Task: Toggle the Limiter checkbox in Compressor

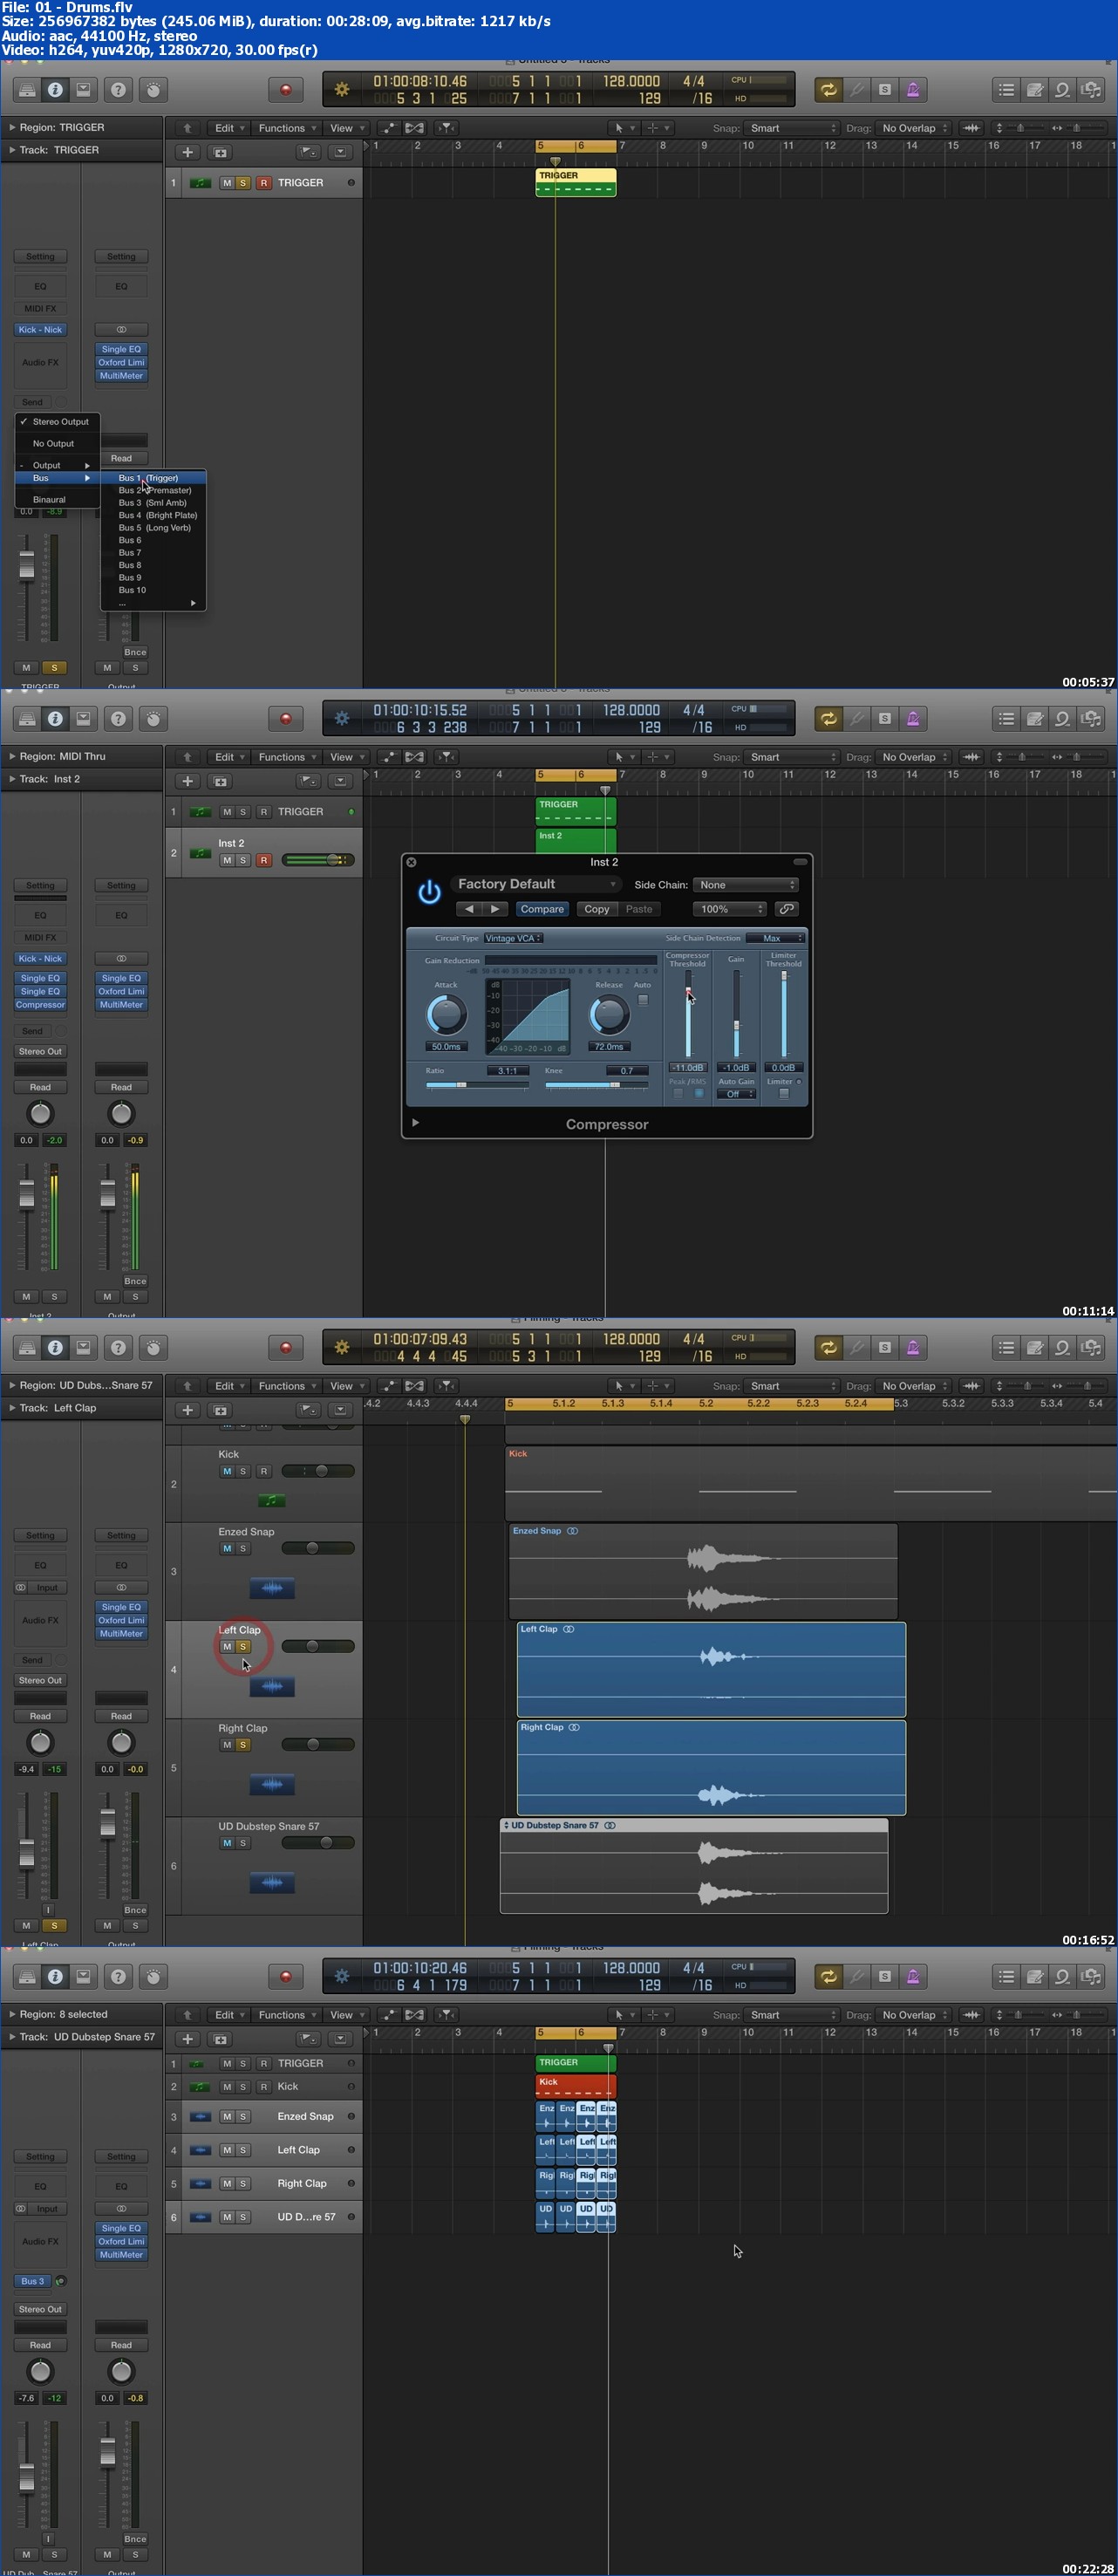Action: (784, 1094)
